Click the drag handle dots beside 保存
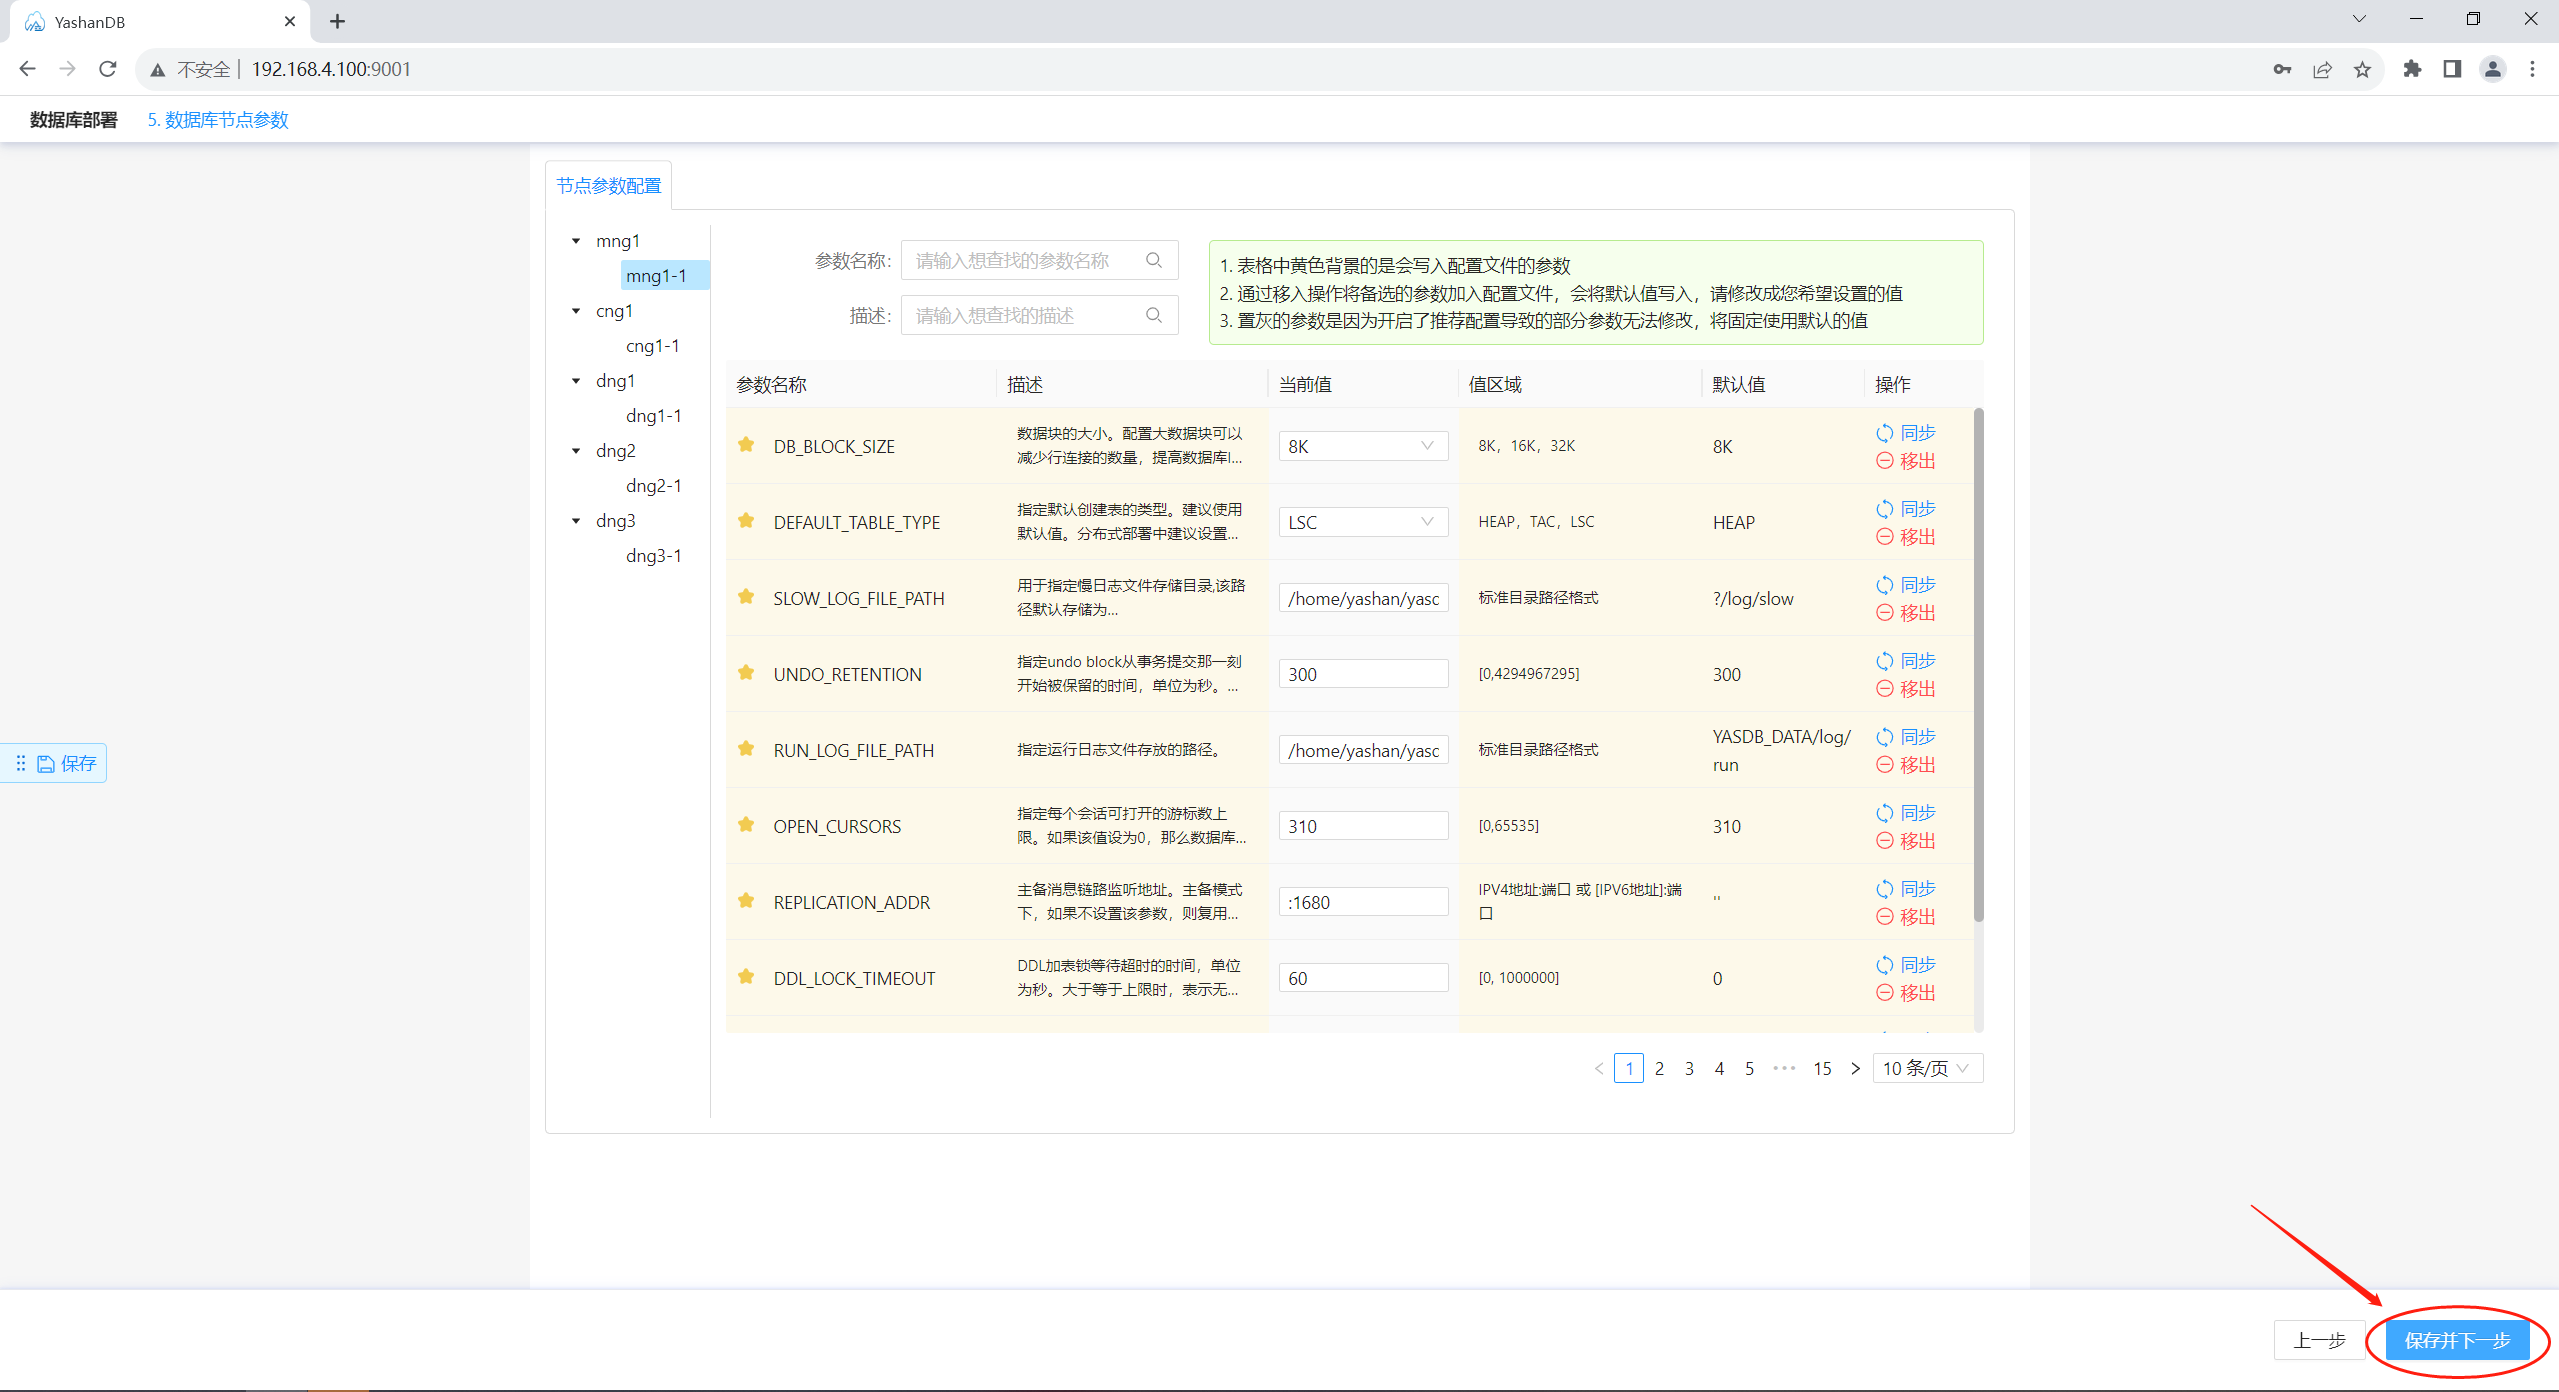2559x1392 pixels. [21, 764]
